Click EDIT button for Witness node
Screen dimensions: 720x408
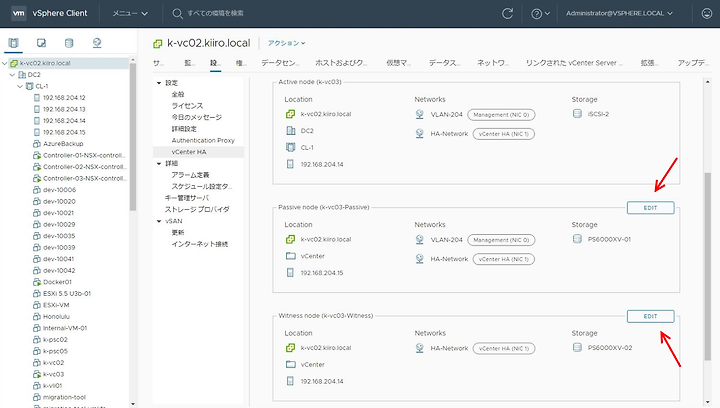[x=650, y=316]
